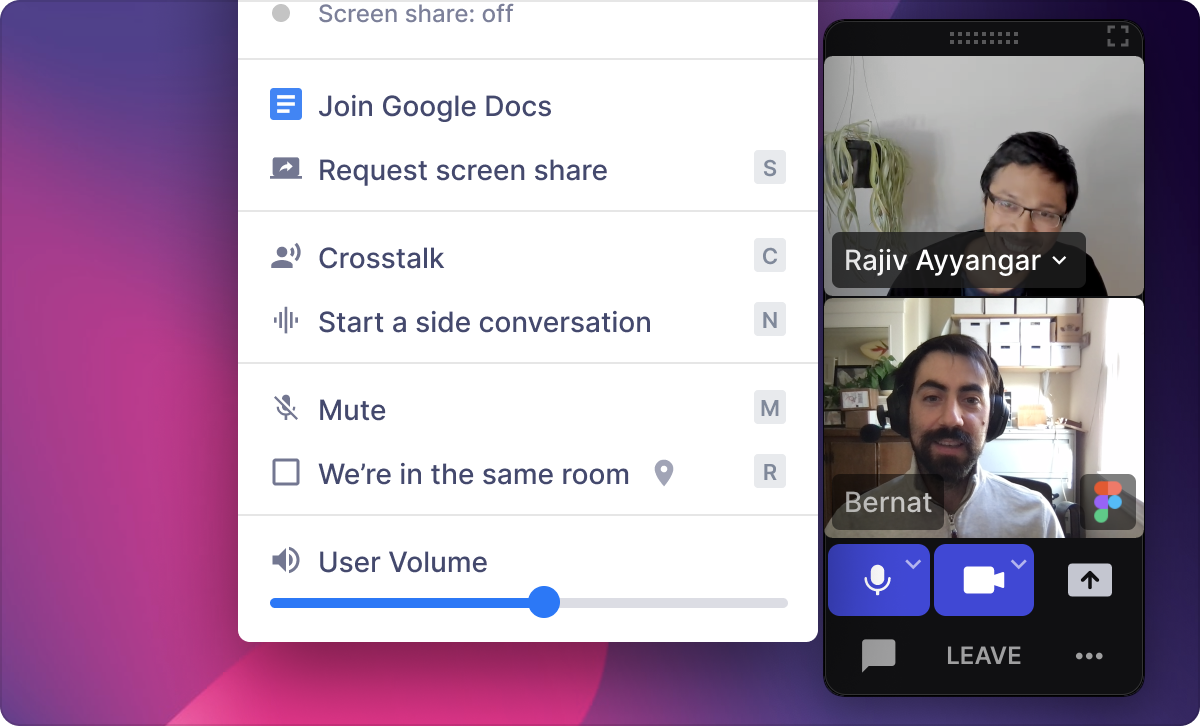The height and width of the screenshot is (726, 1200).
Task: Click the User Volume slider handle
Action: [x=544, y=602]
